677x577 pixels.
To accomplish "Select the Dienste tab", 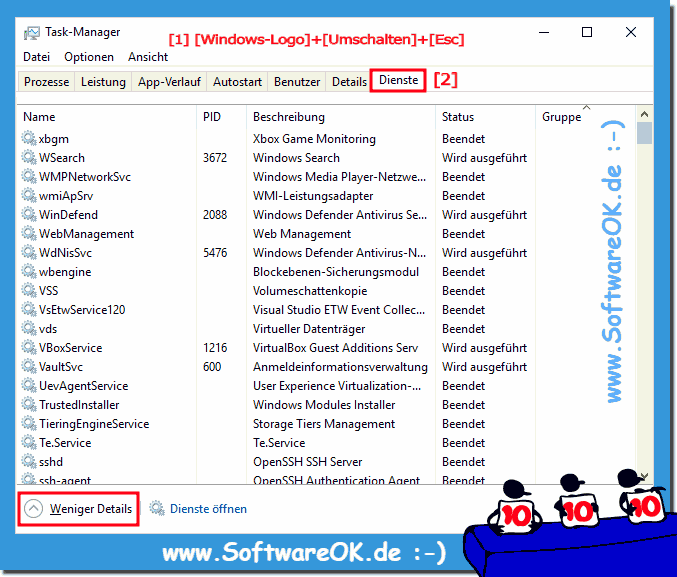I will click(398, 80).
